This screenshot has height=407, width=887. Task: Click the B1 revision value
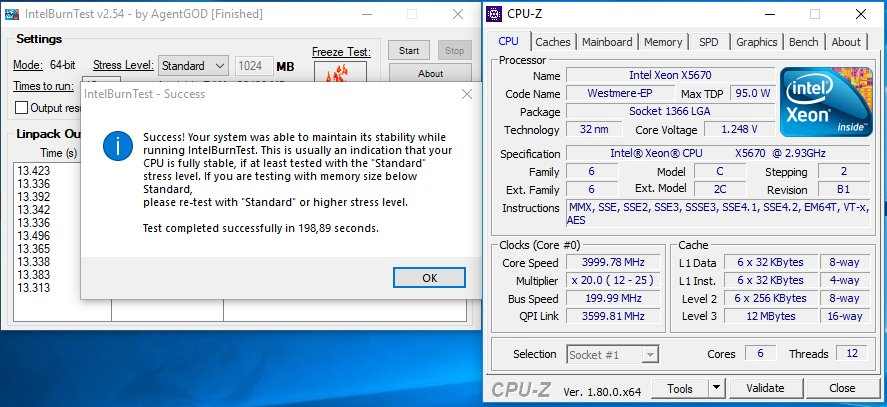click(x=843, y=190)
